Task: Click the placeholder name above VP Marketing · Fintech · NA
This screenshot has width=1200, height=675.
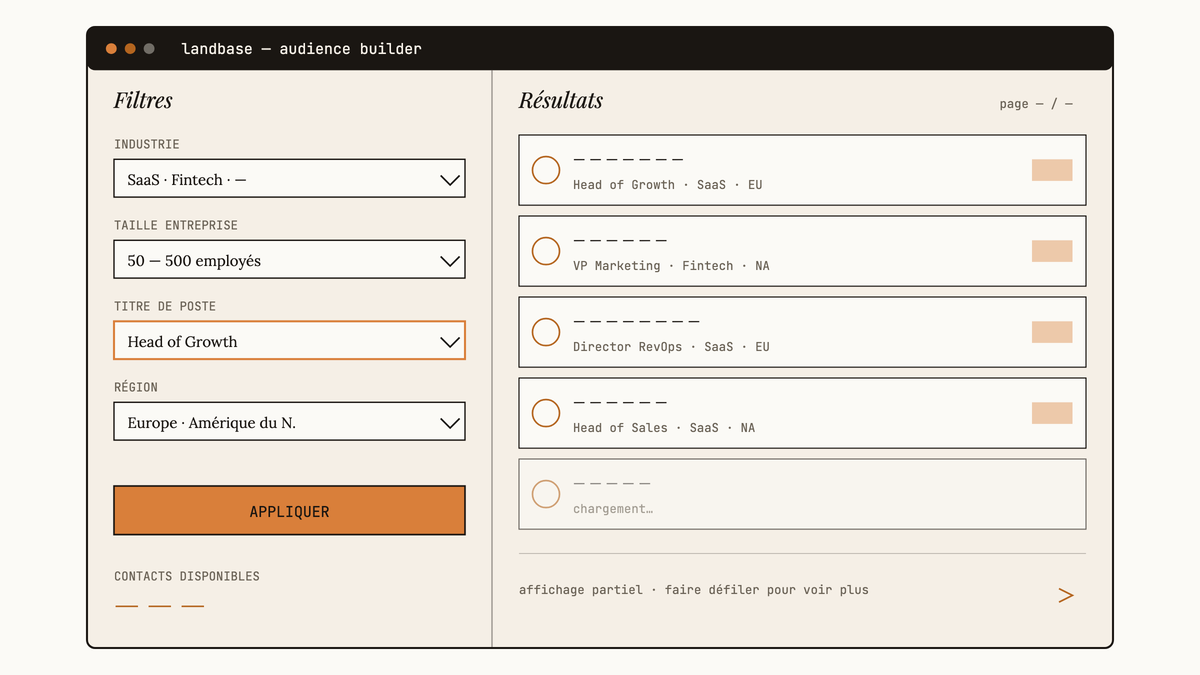Action: [x=620, y=241]
